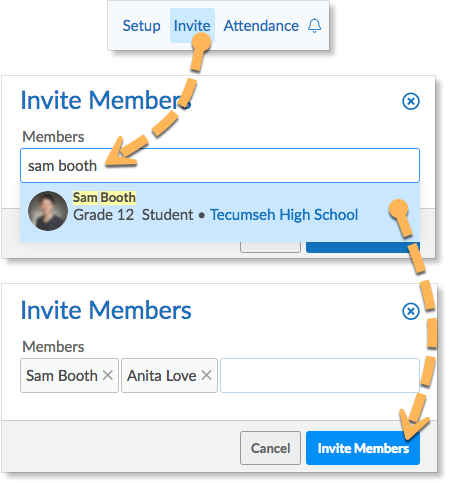Image resolution: width=449 pixels, height=483 pixels.
Task: Click the partially hidden dark blue button
Action: coord(363,247)
